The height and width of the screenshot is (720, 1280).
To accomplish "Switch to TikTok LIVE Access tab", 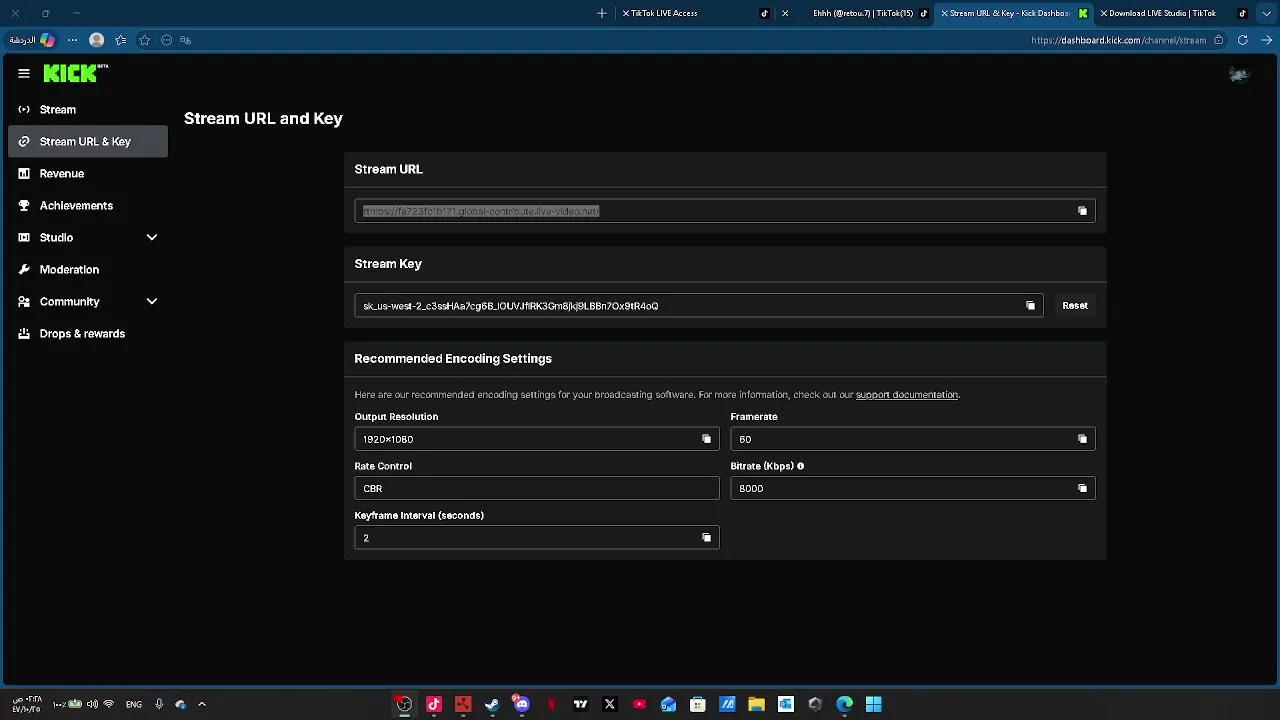I will [695, 13].
